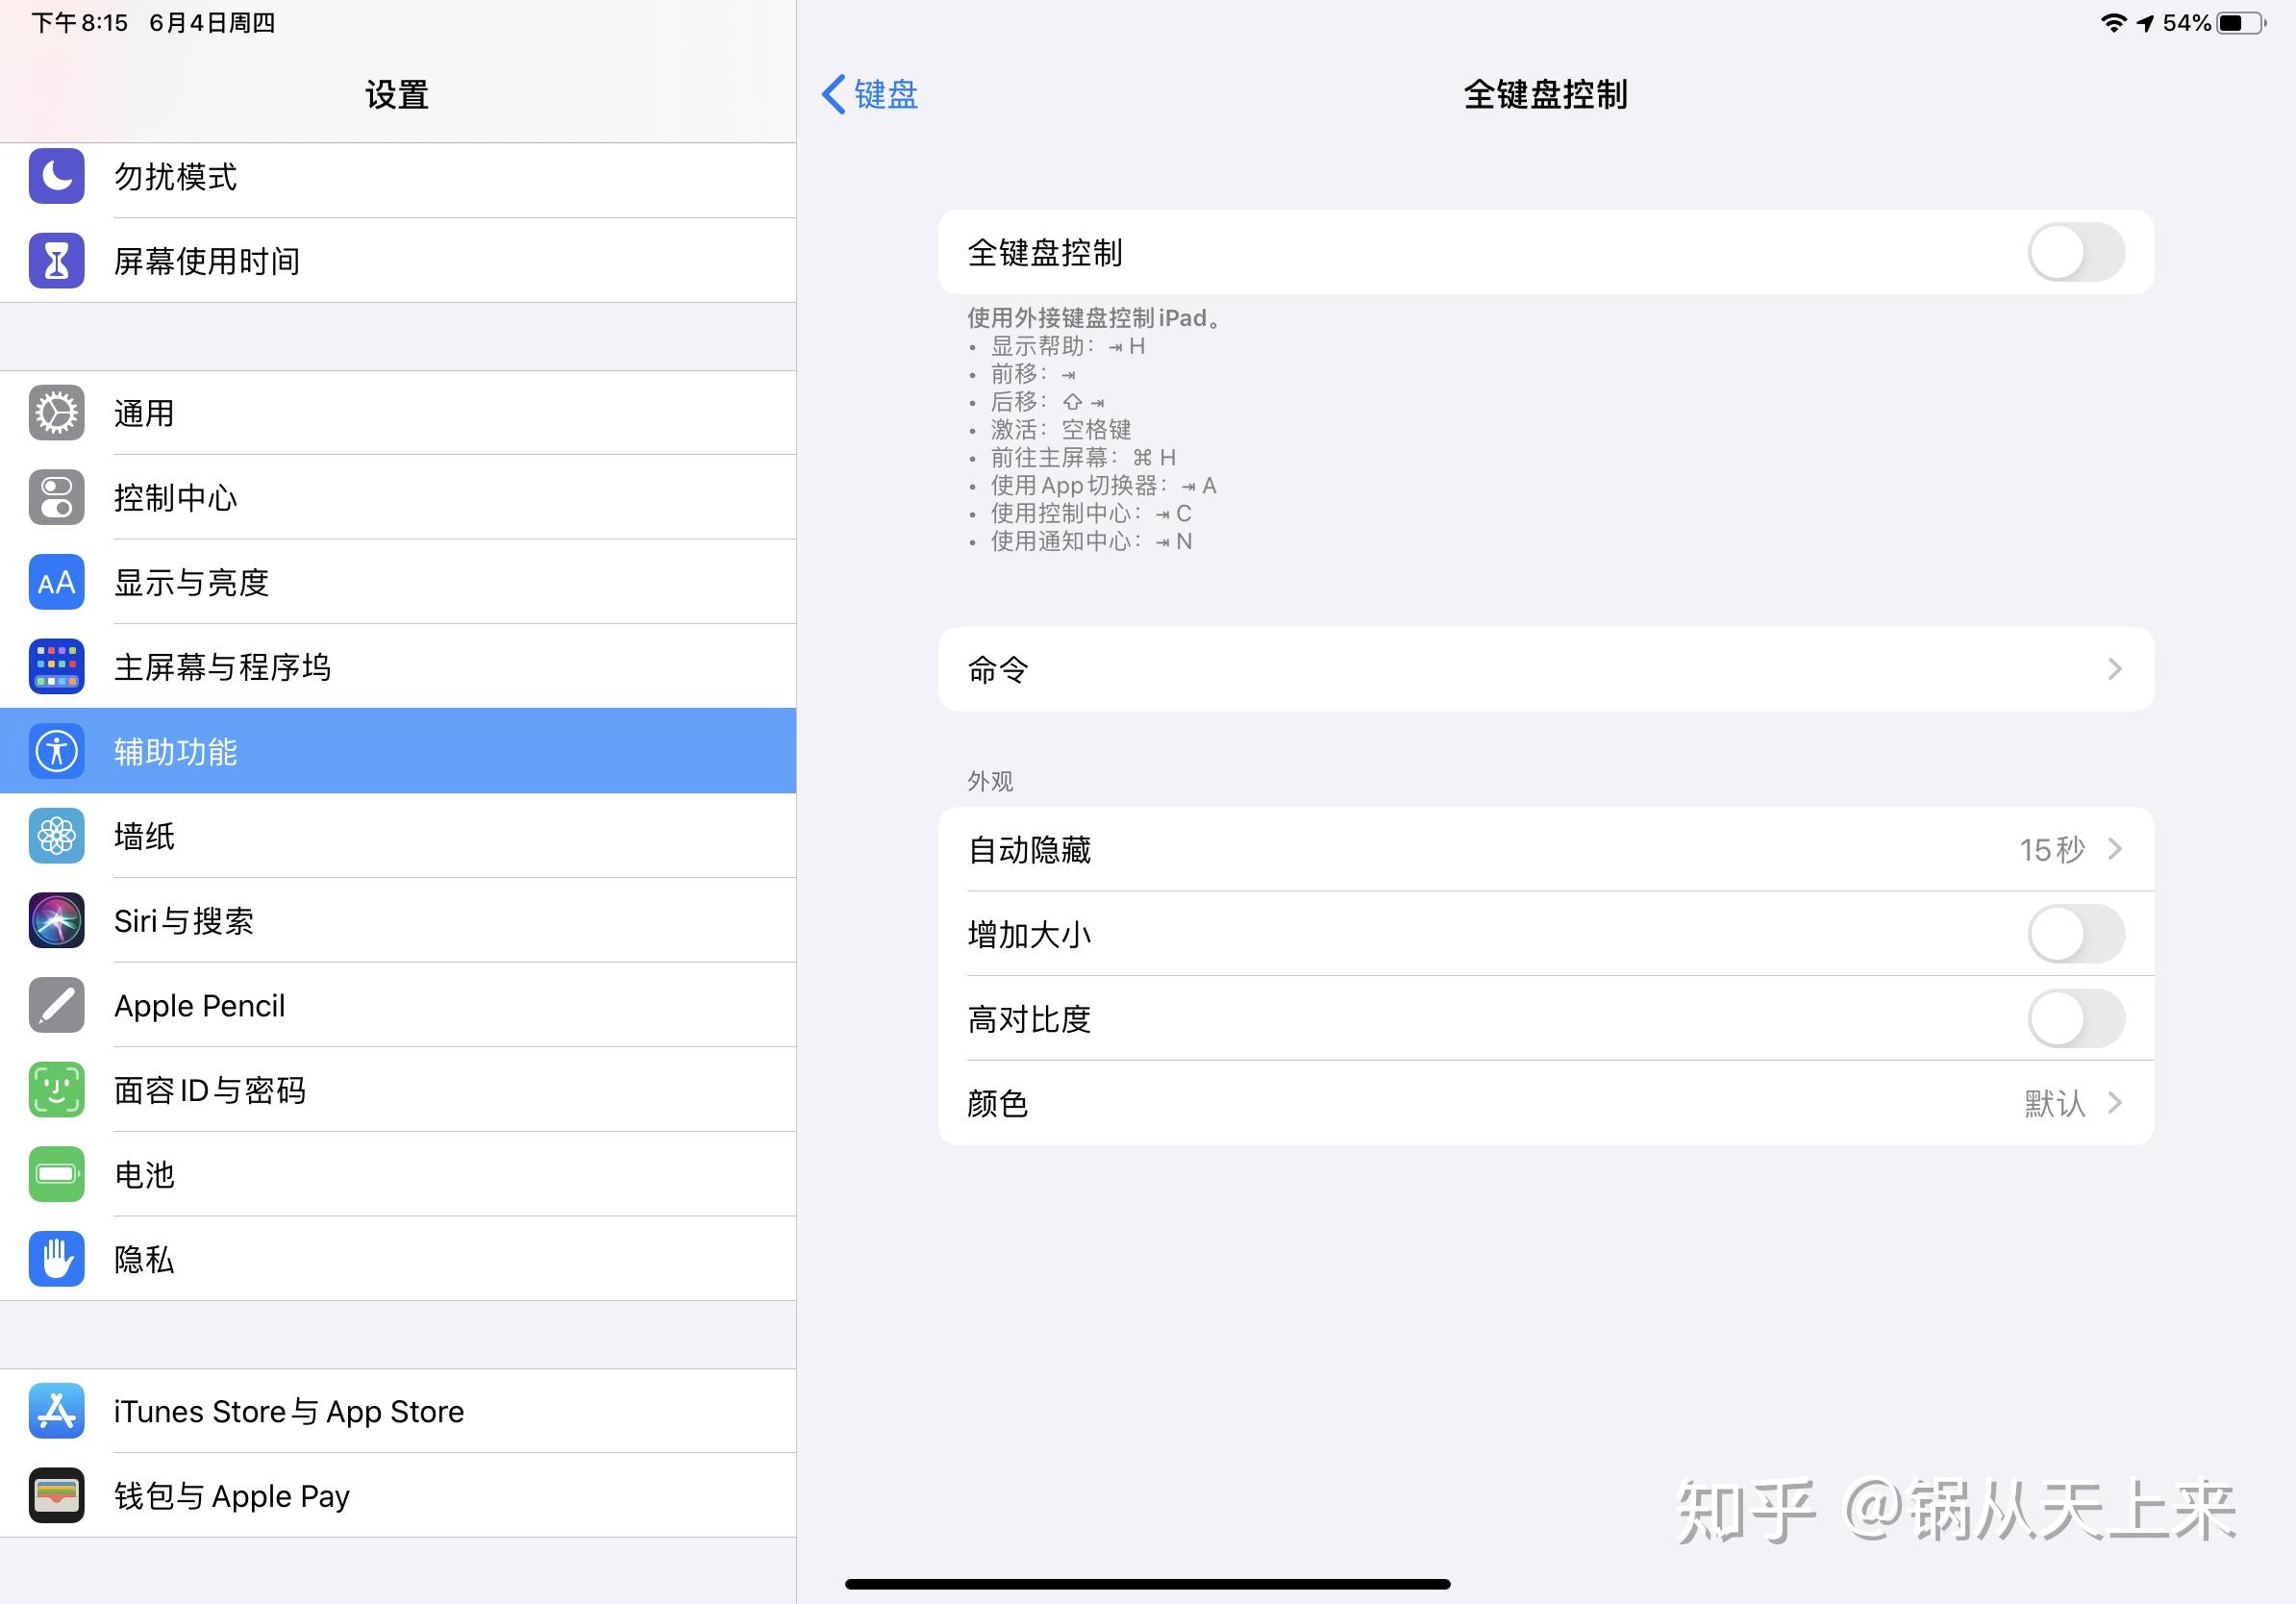The image size is (2296, 1604).
Task: Tap the 使用外接键盘控制iPad description
Action: (1095, 318)
